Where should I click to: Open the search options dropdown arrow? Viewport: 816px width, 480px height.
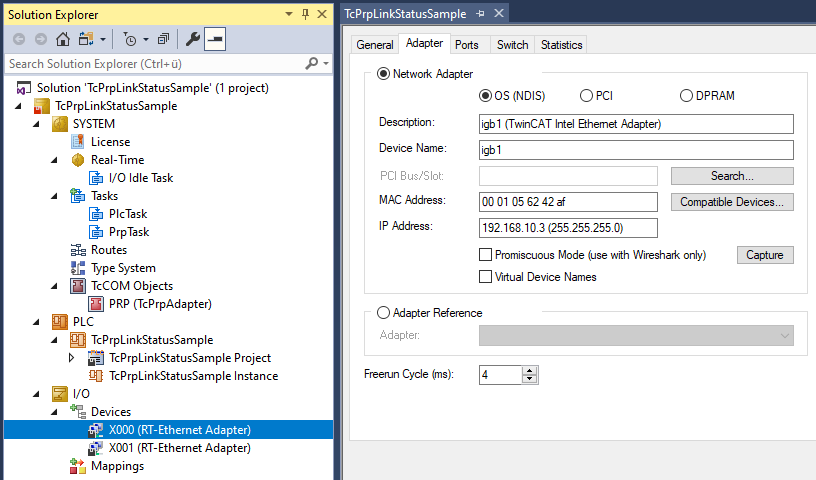point(326,64)
